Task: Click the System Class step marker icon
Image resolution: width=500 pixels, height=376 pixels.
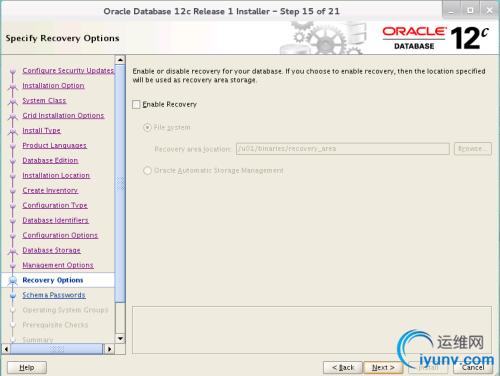Action: 13,101
